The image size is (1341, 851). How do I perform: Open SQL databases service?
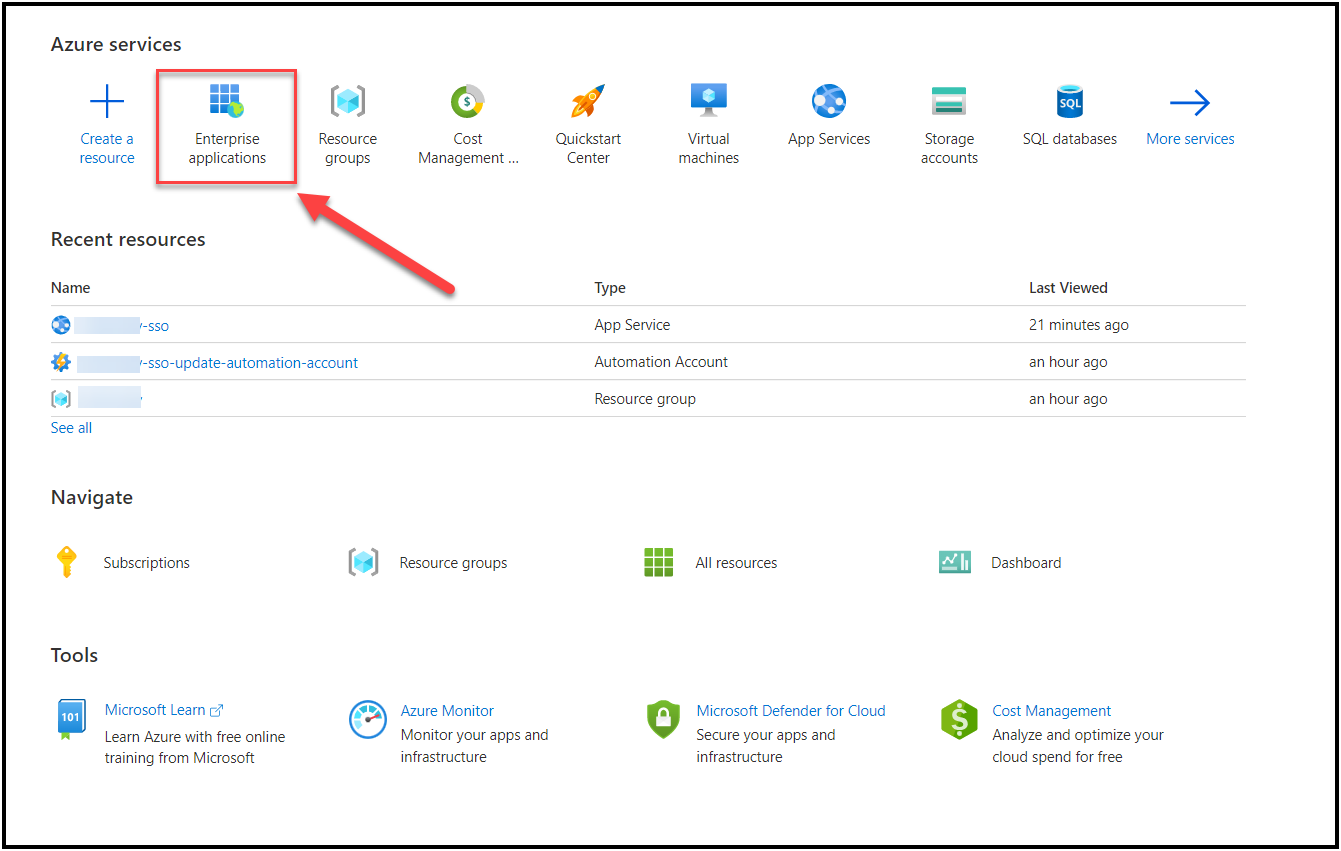pos(1070,102)
